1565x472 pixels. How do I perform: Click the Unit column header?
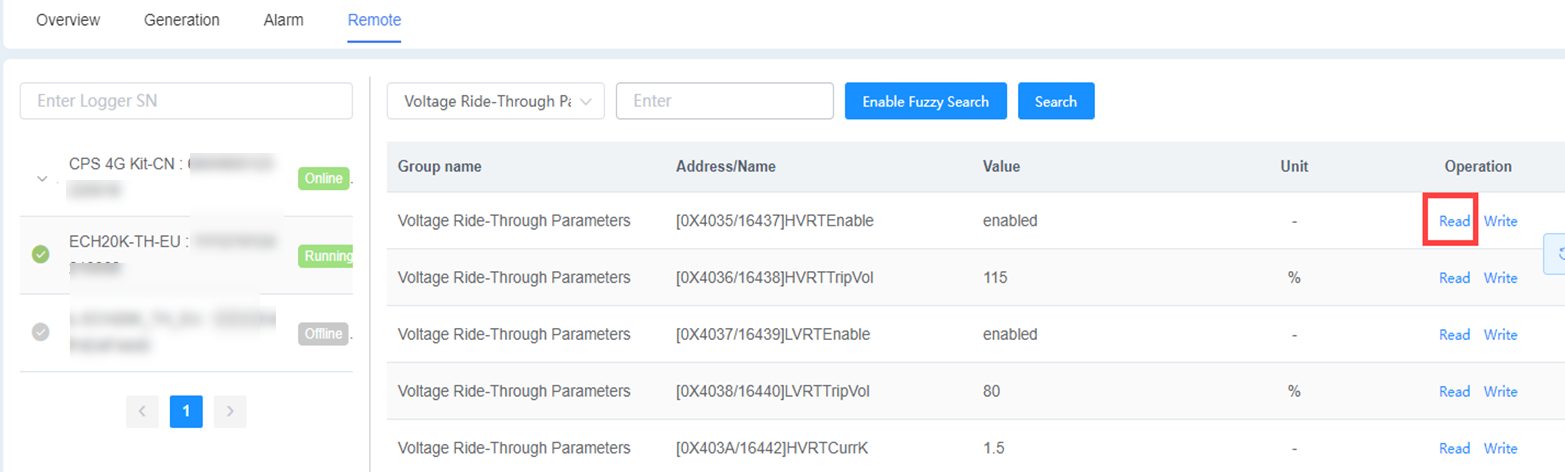tap(1294, 166)
